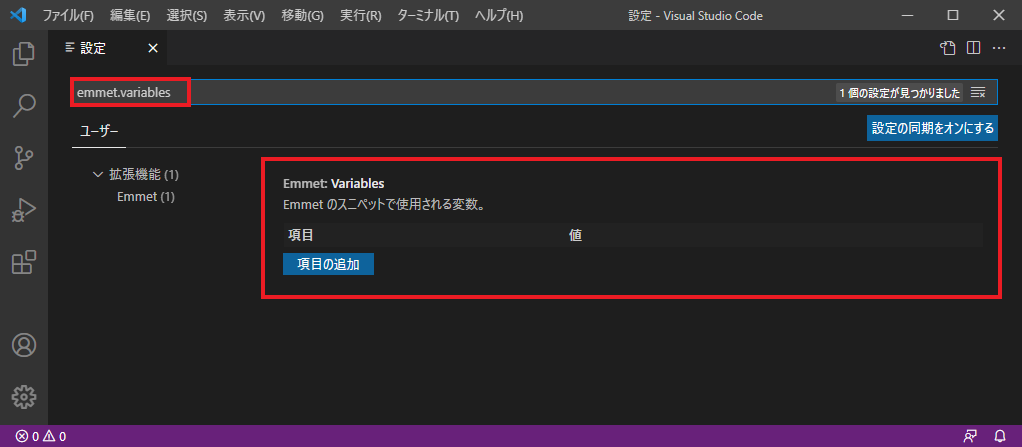
Task: Click the 項目の追加 button
Action: tap(328, 264)
